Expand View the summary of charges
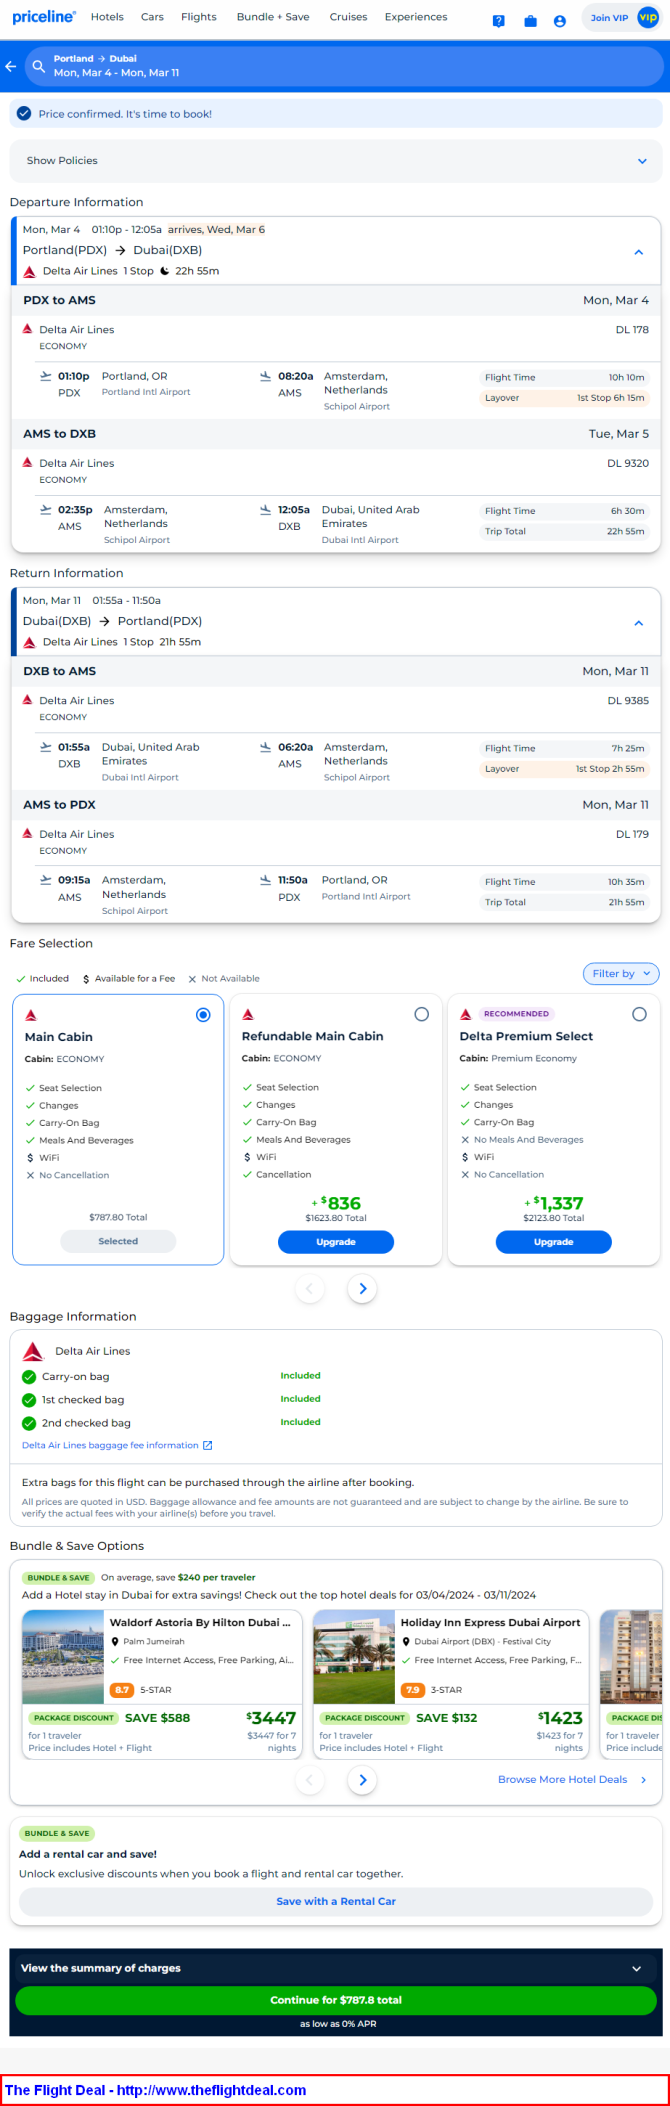670x2106 pixels. click(x=336, y=1967)
